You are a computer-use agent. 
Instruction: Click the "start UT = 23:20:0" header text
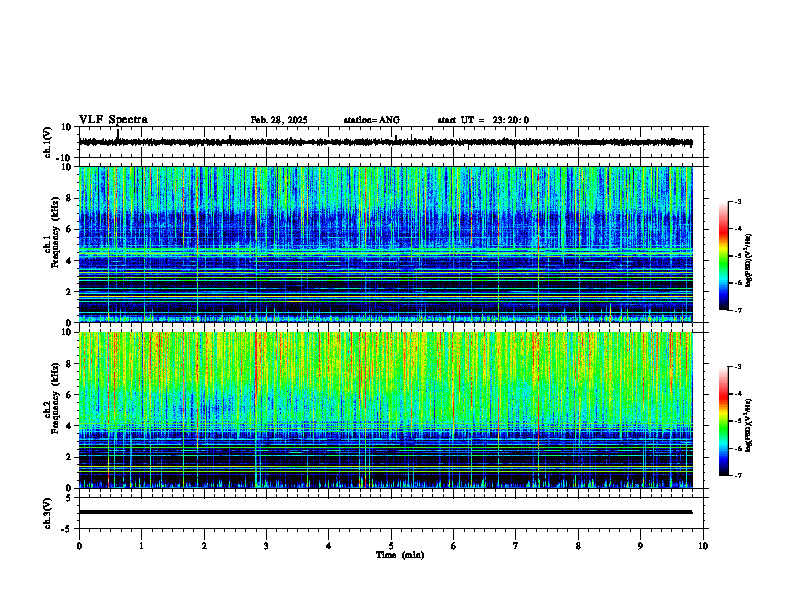(483, 120)
